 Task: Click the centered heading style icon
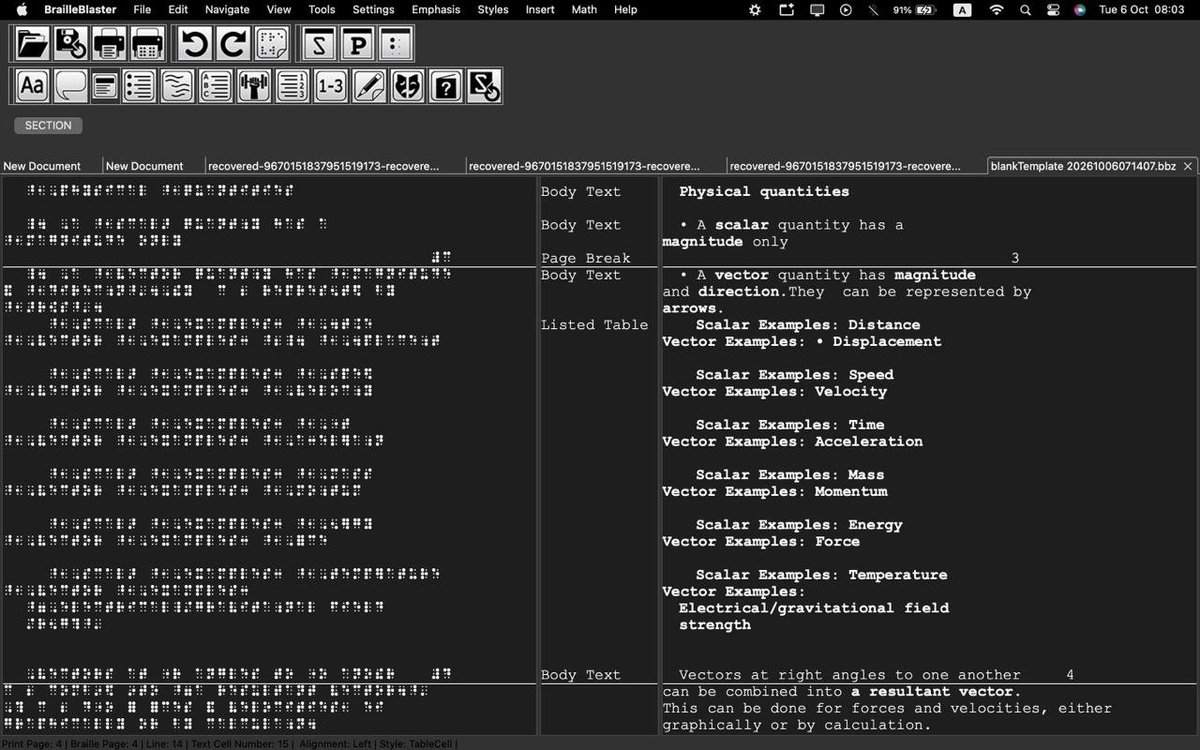105,86
